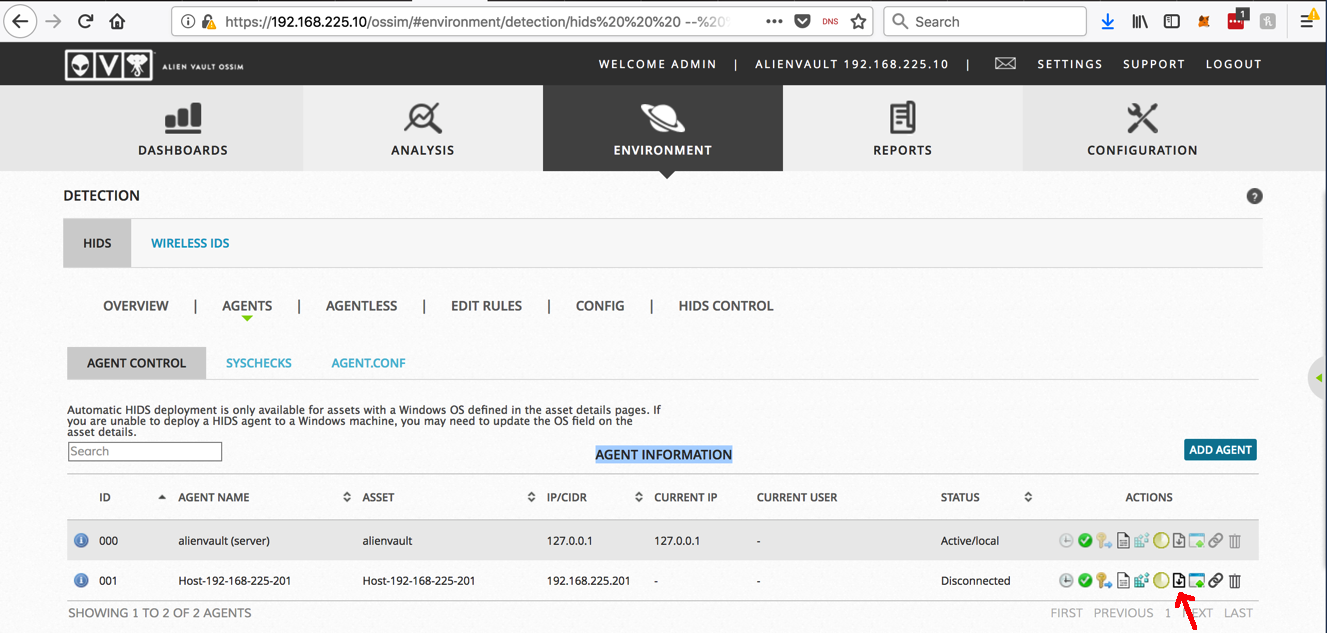Click the Firefox search bar

click(986, 21)
